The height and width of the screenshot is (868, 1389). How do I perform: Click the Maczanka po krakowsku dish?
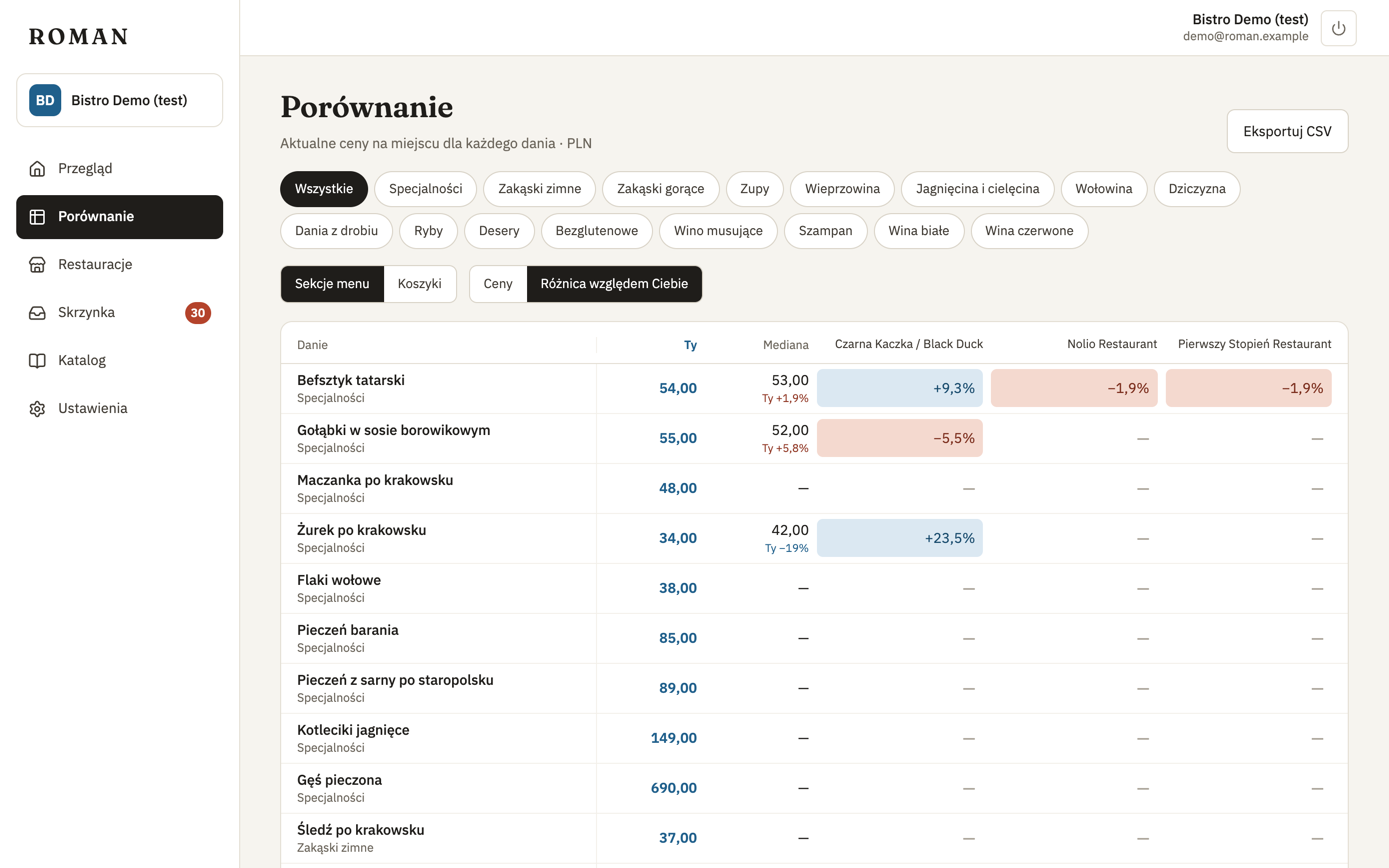point(375,480)
